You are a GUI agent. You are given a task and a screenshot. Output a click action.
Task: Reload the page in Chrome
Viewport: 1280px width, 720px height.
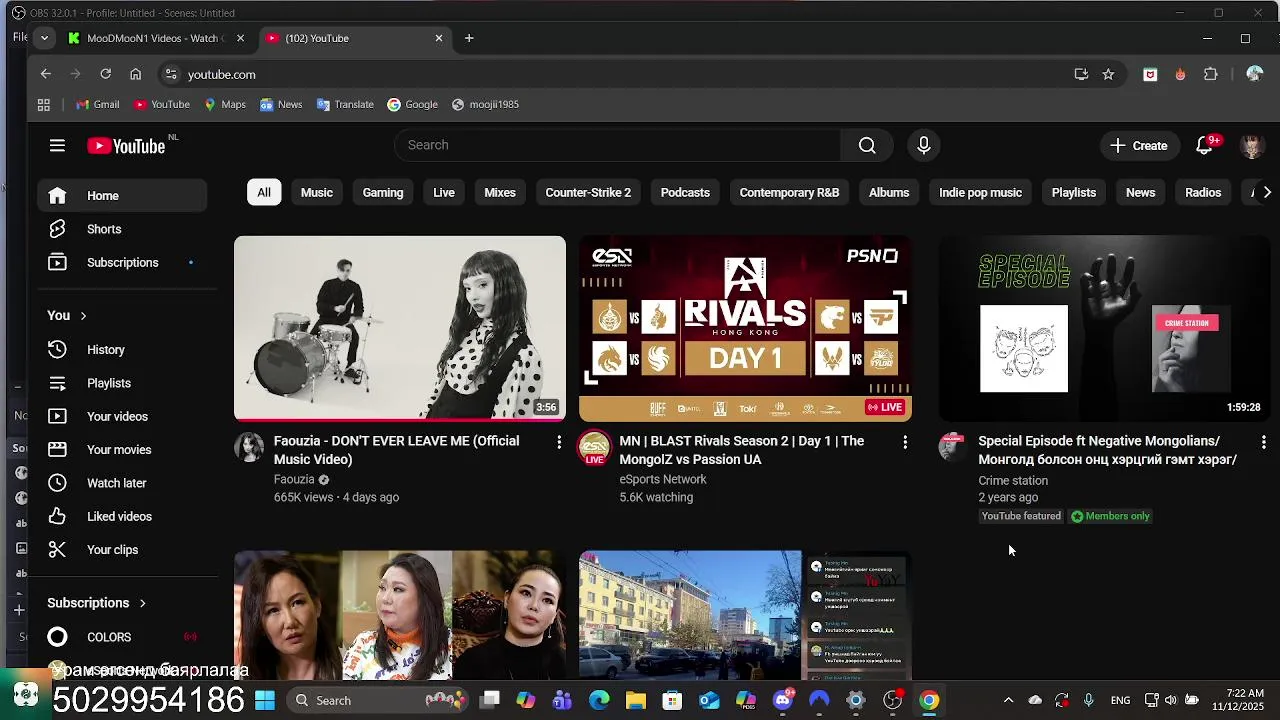pyautogui.click(x=105, y=74)
